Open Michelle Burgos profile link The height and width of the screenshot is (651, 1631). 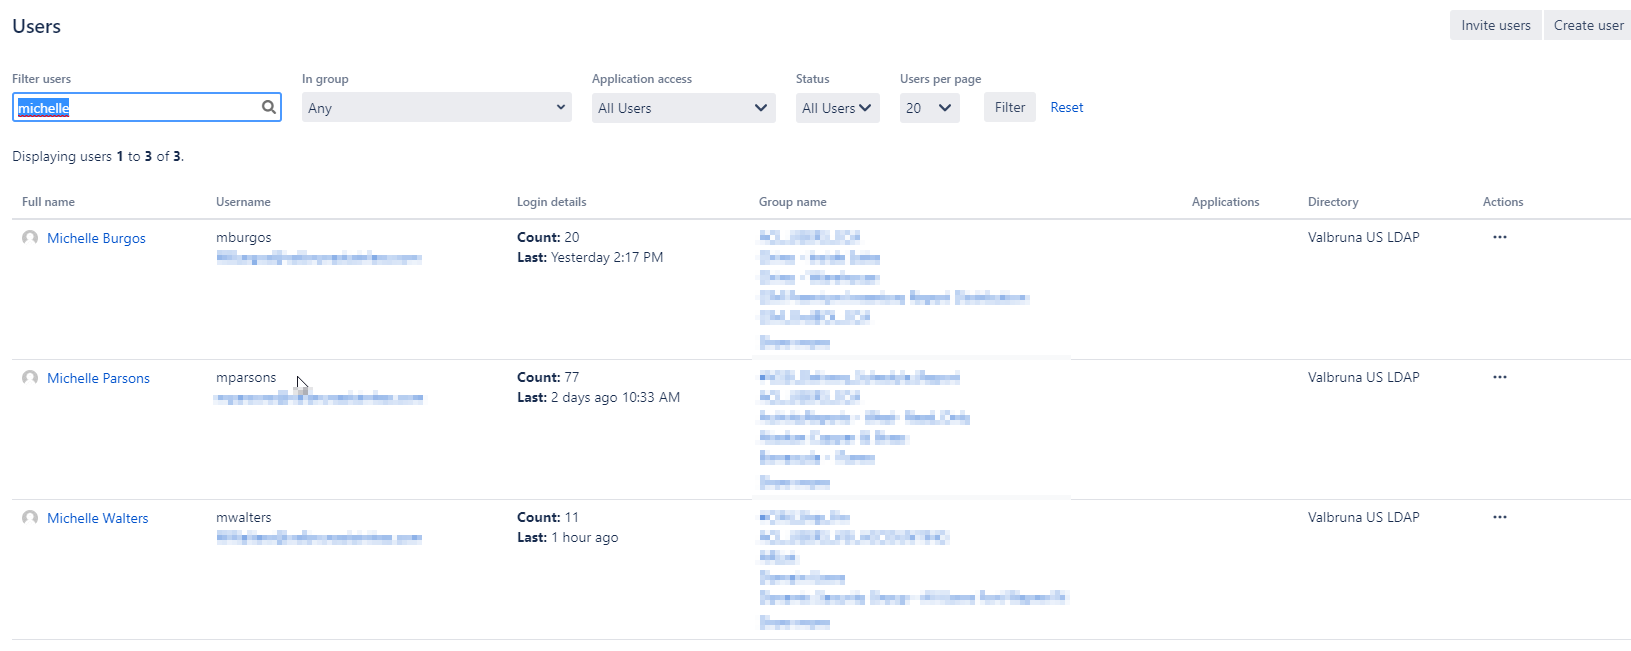[96, 238]
